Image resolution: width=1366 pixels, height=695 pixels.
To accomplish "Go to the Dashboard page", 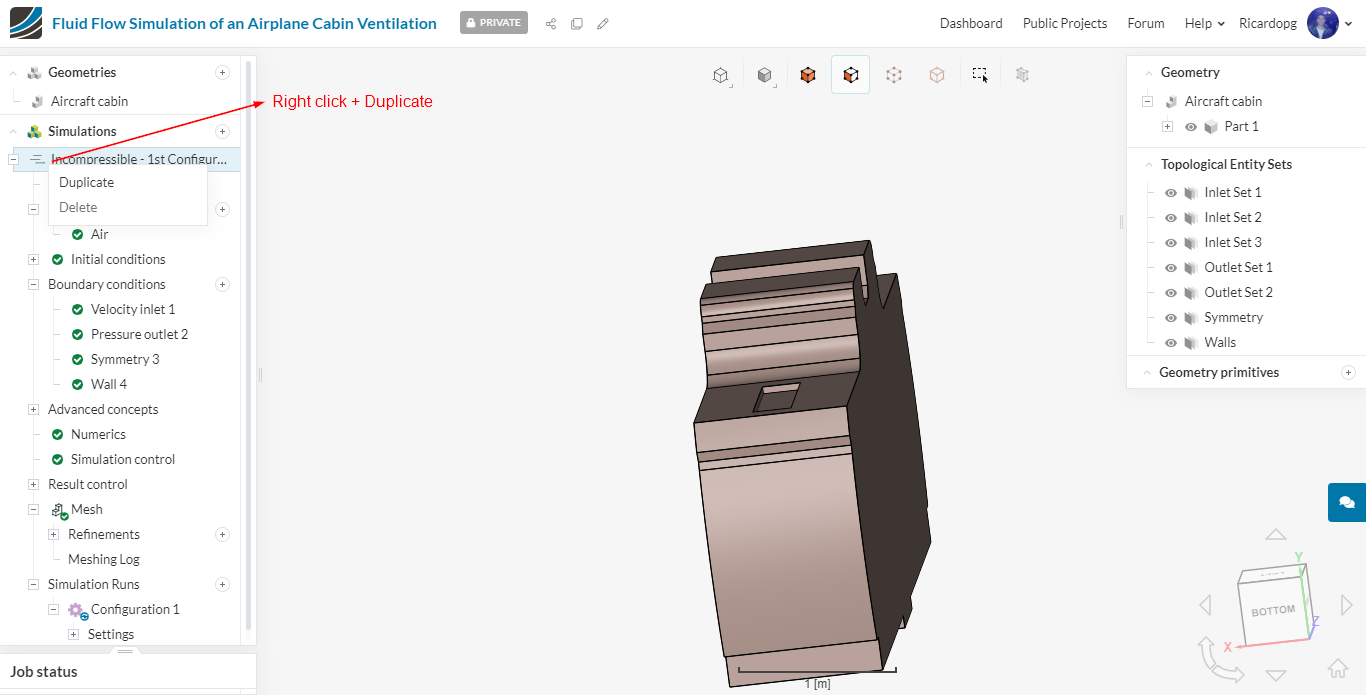I will pyautogui.click(x=970, y=23).
